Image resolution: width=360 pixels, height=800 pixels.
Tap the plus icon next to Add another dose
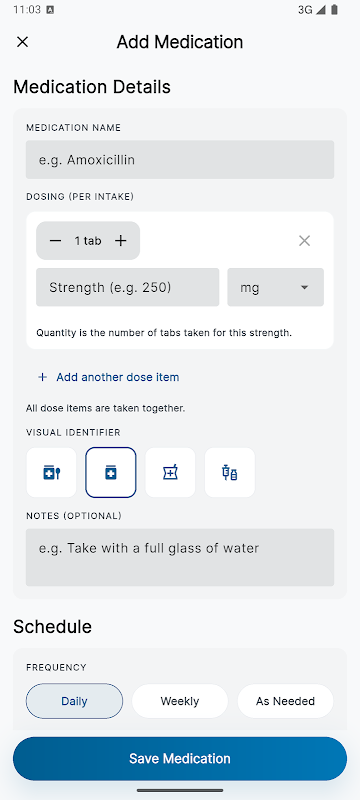[x=43, y=377]
